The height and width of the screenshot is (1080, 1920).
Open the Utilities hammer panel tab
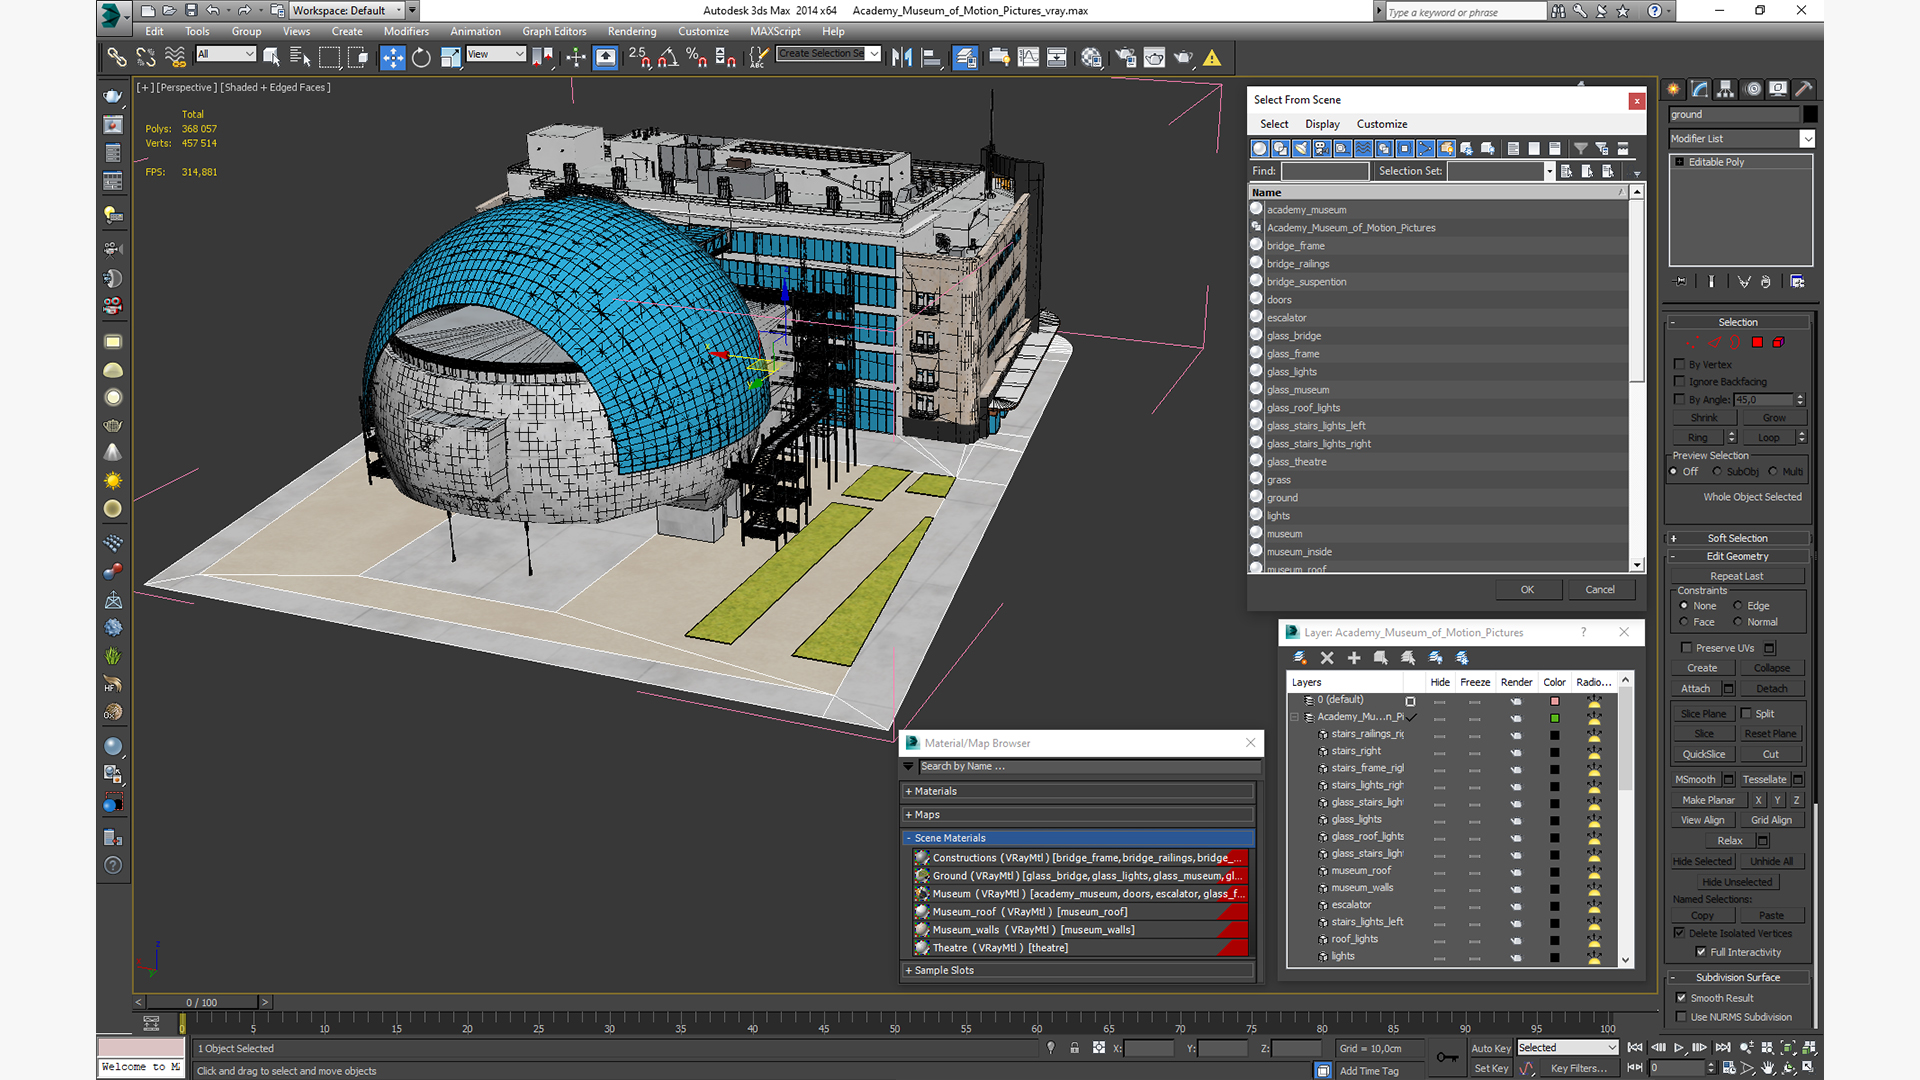click(x=1804, y=89)
